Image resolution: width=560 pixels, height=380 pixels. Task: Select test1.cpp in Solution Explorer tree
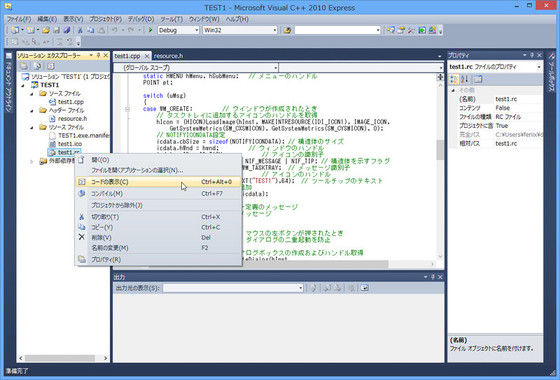tap(71, 102)
